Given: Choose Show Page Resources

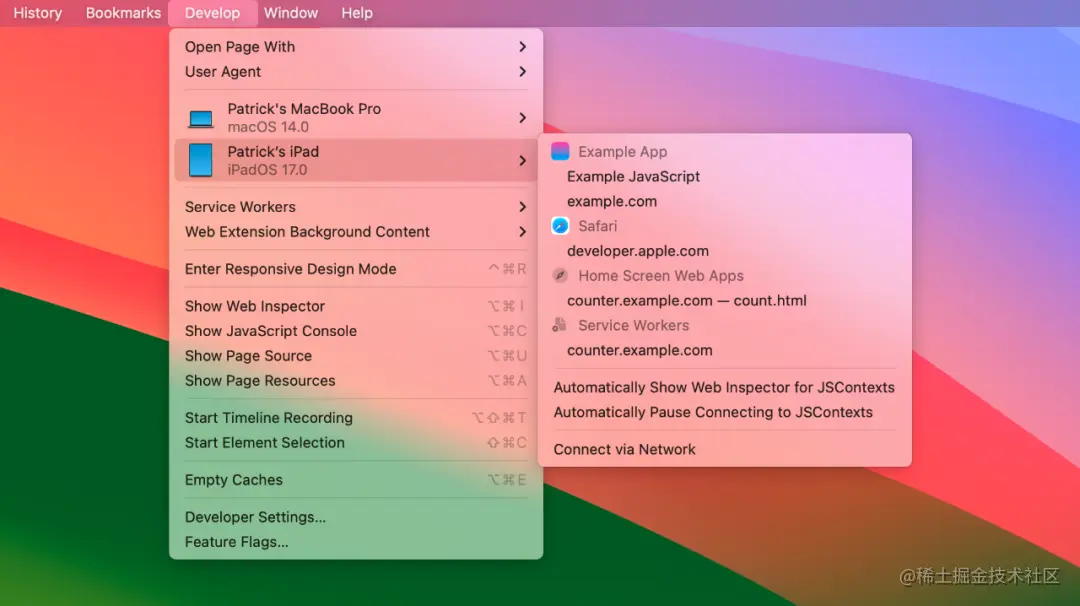Looking at the screenshot, I should coord(355,381).
